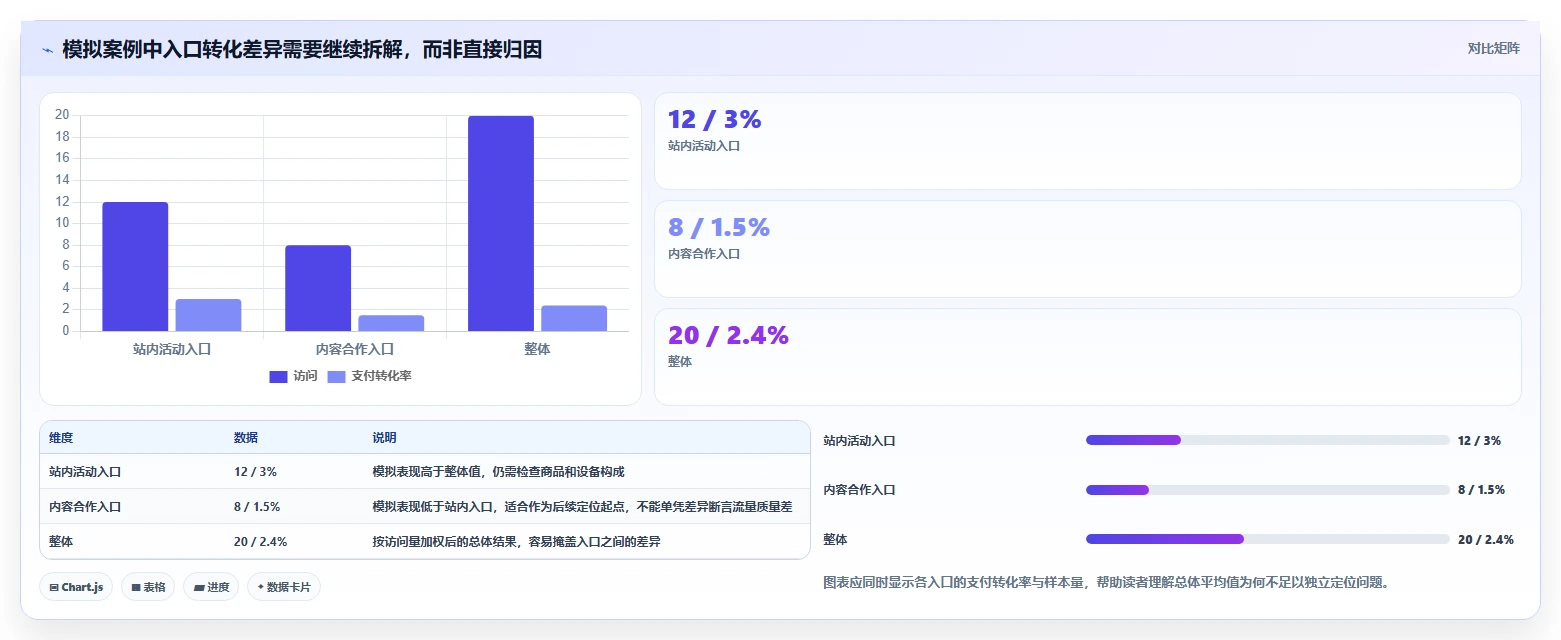This screenshot has height=640, width=1561.
Task: Click the 维度 table column header
Action: [61, 438]
